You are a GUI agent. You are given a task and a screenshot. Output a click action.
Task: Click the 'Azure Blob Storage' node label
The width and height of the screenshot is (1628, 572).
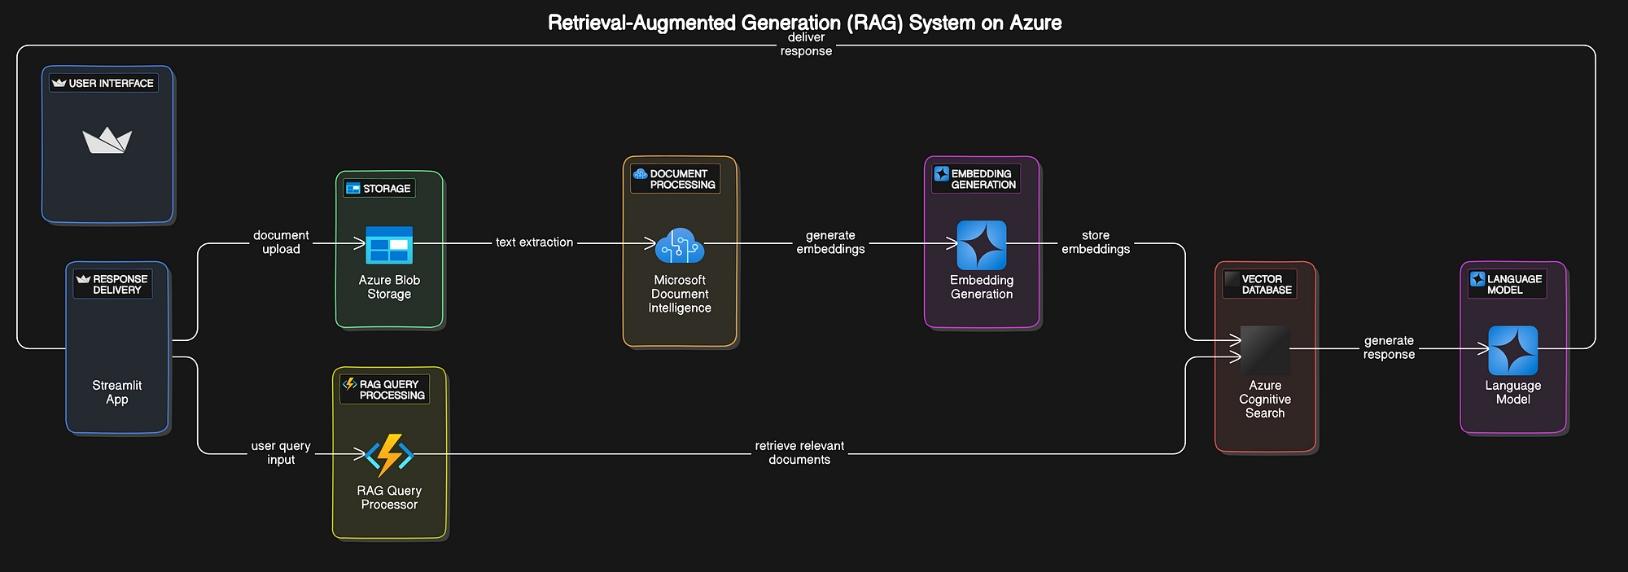[389, 287]
